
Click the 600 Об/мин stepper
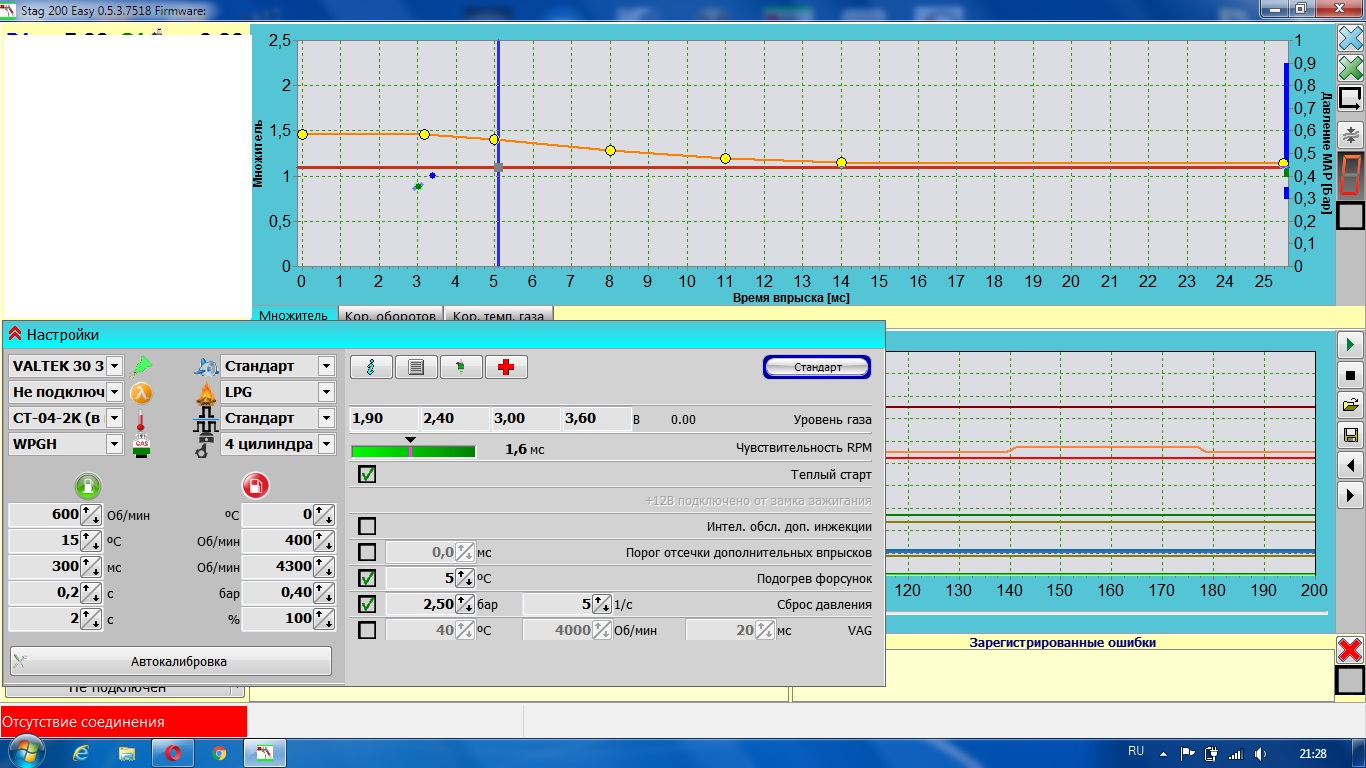91,515
